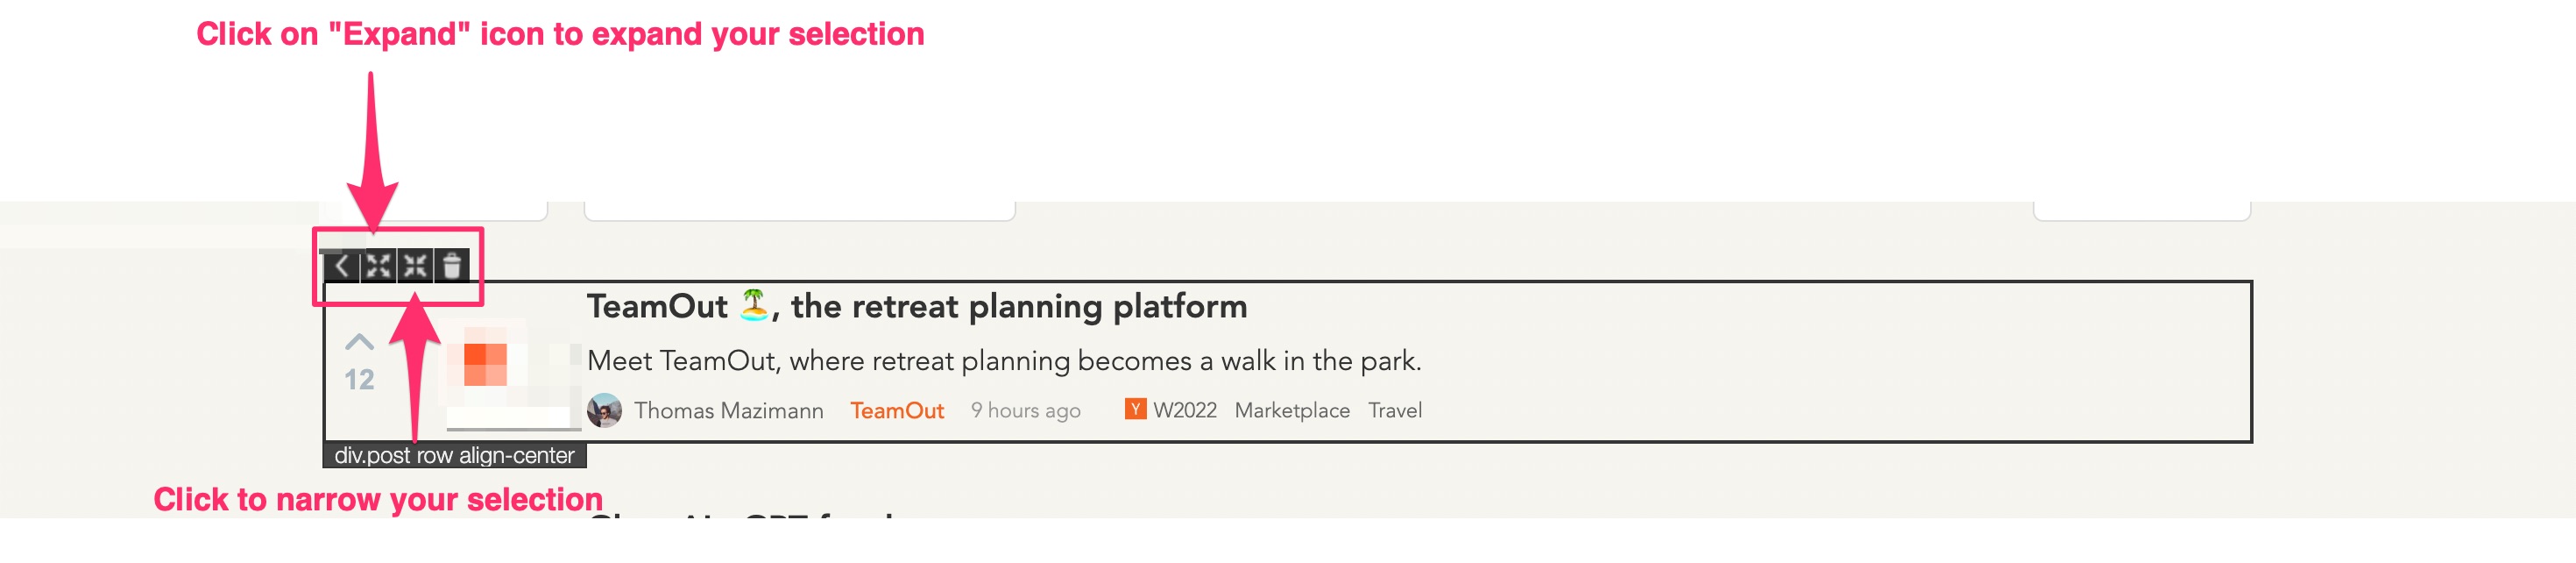Click the "Click to narrow your selection" annotation
Viewport: 2576px width, 563px height.
[x=378, y=499]
